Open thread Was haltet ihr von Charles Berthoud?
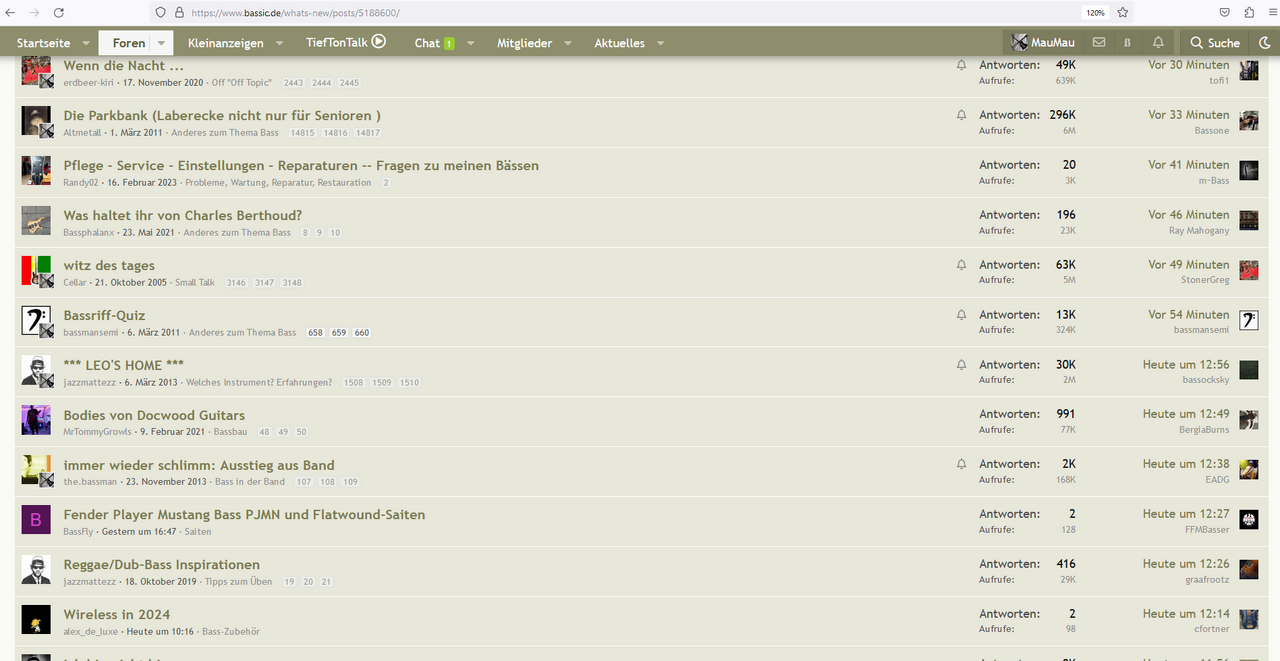Image resolution: width=1280 pixels, height=661 pixels. [182, 215]
